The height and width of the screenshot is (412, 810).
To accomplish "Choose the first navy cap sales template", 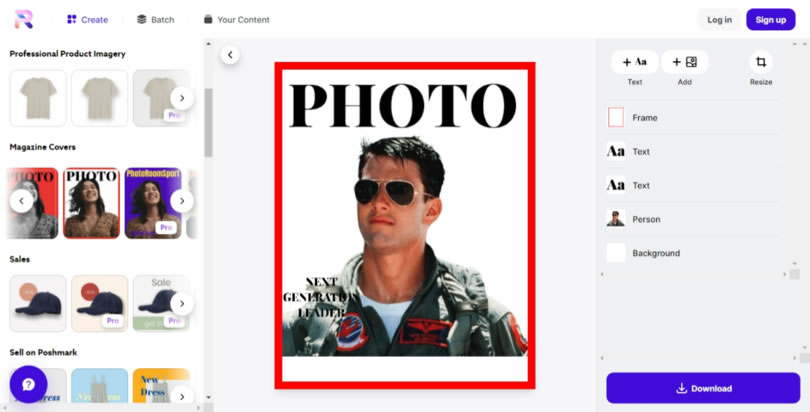I will [x=38, y=304].
